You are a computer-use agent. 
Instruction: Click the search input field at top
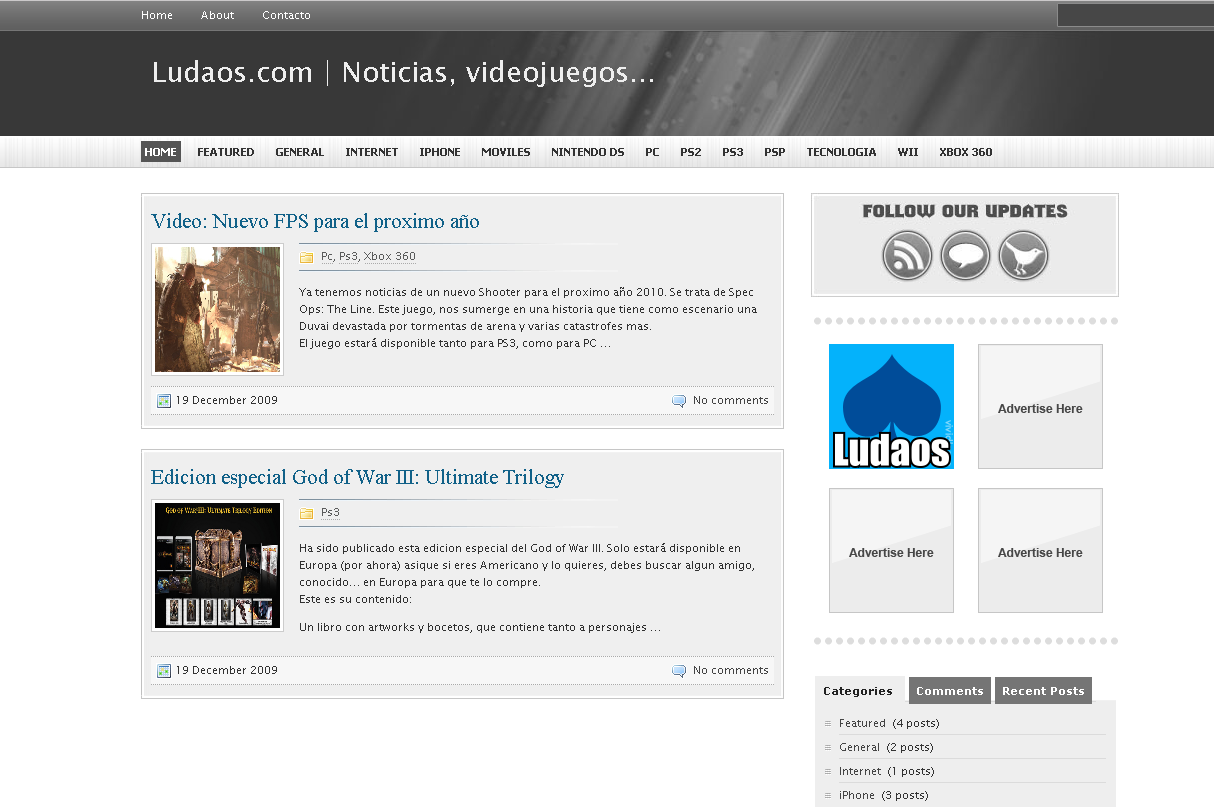pos(1135,15)
